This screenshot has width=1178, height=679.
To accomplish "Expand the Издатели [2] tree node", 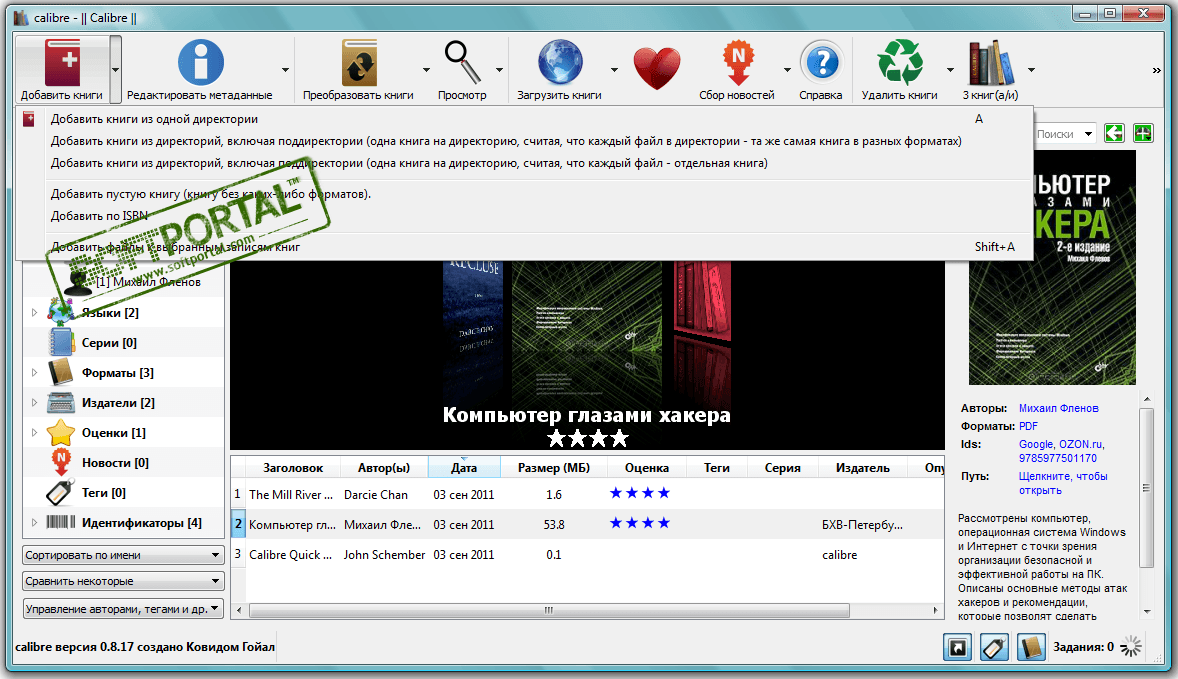I will [x=34, y=403].
